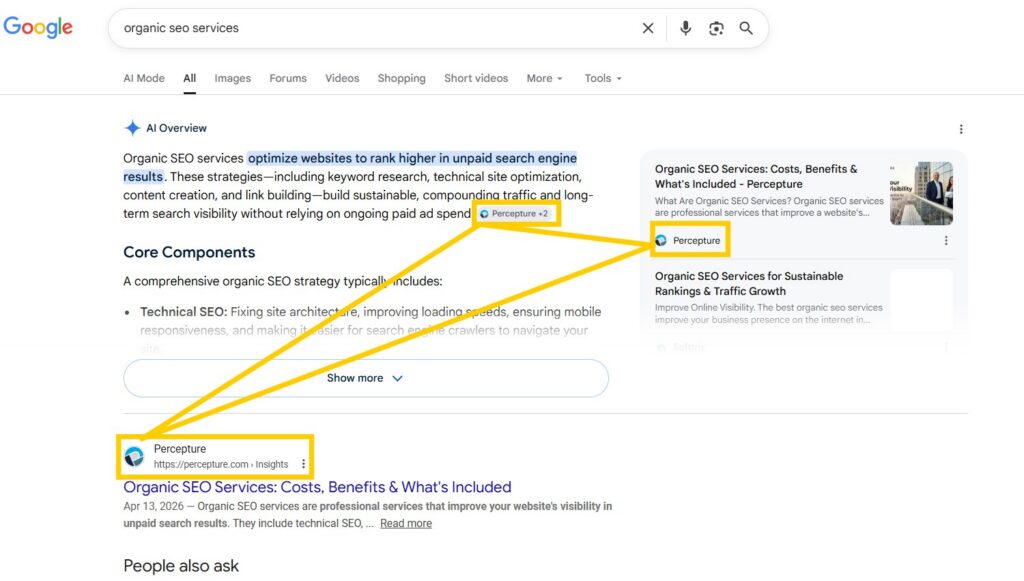Open three-dot menu beside percepture.com Insights

pos(303,464)
